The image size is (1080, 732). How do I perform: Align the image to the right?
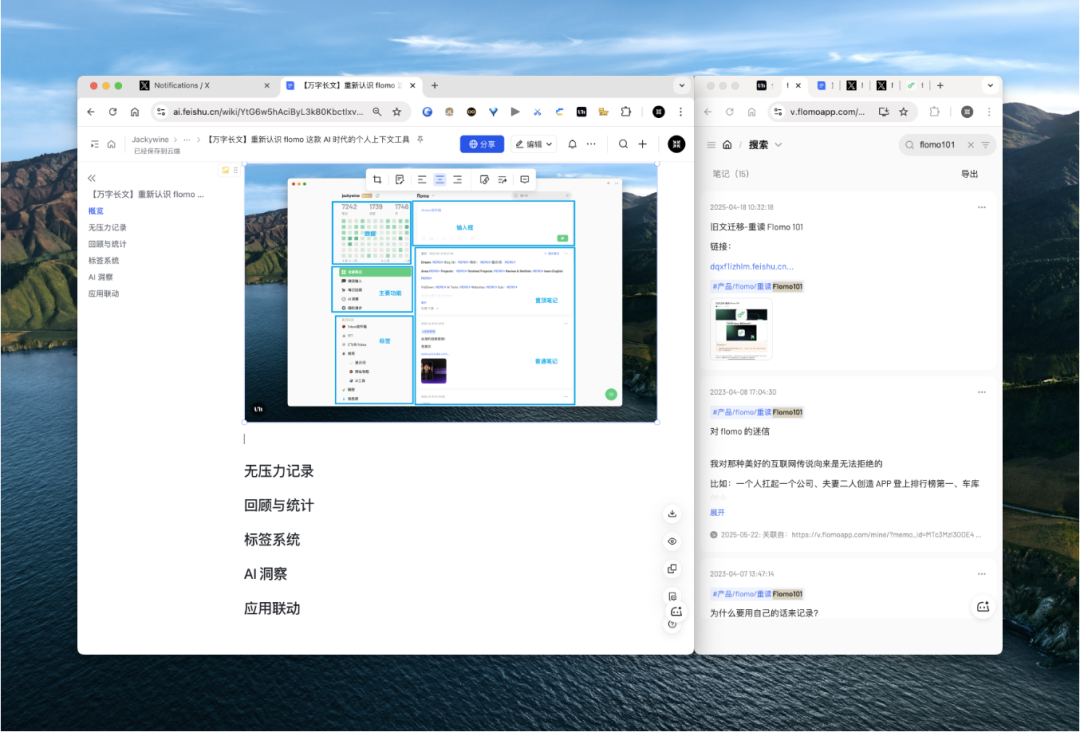click(x=457, y=179)
